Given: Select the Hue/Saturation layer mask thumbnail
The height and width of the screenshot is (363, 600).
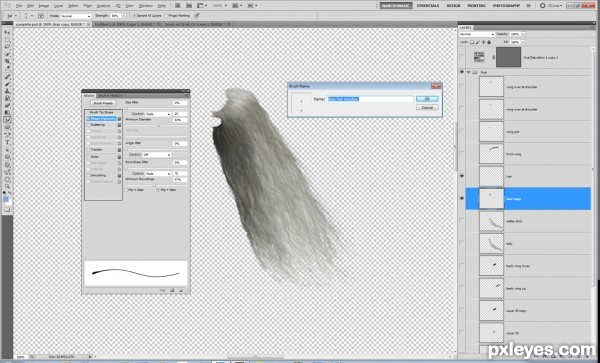Looking at the screenshot, I should click(509, 57).
